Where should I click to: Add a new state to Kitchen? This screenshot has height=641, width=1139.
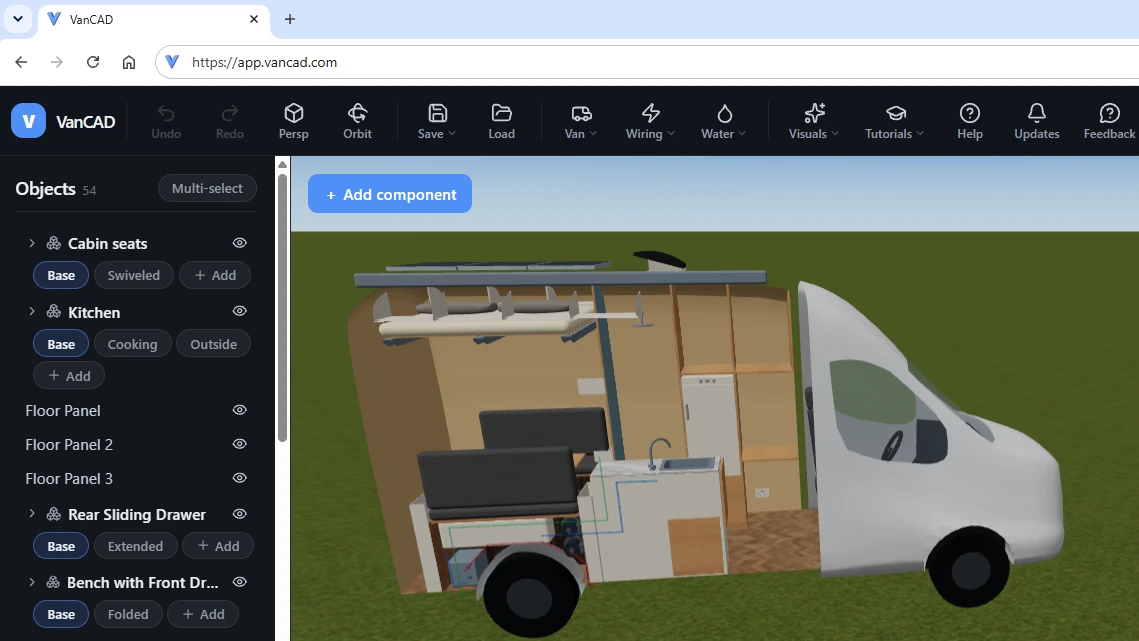coord(69,376)
